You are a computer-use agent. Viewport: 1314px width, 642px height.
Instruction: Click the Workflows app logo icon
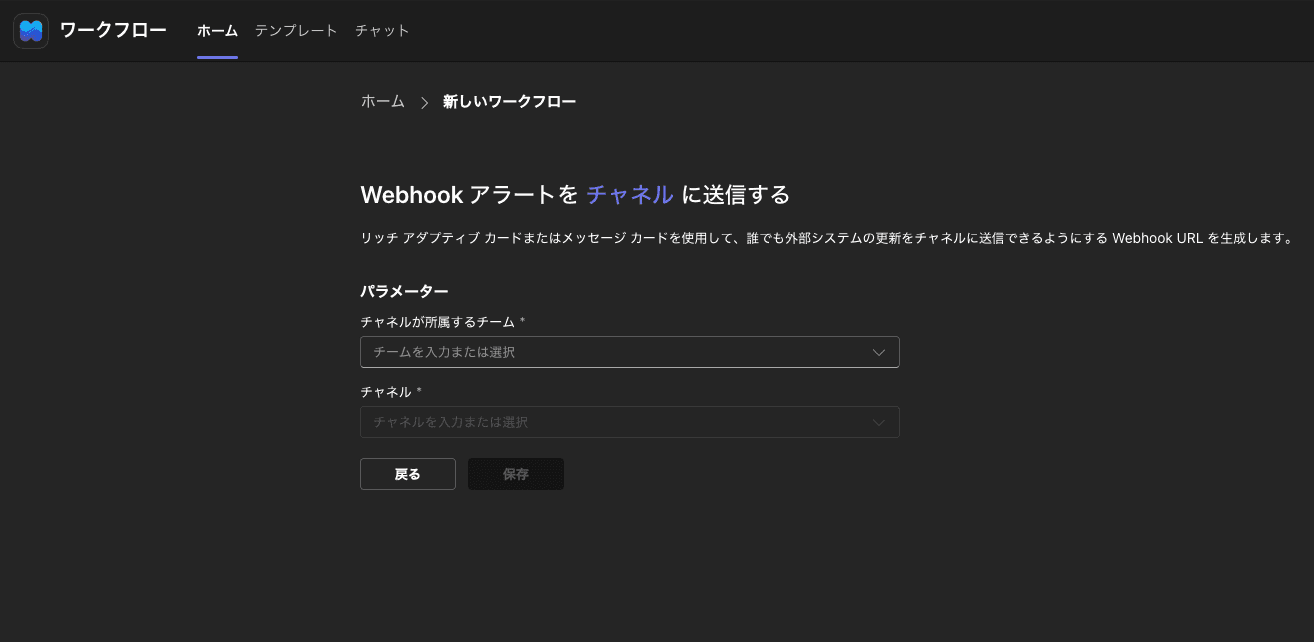[x=31, y=31]
